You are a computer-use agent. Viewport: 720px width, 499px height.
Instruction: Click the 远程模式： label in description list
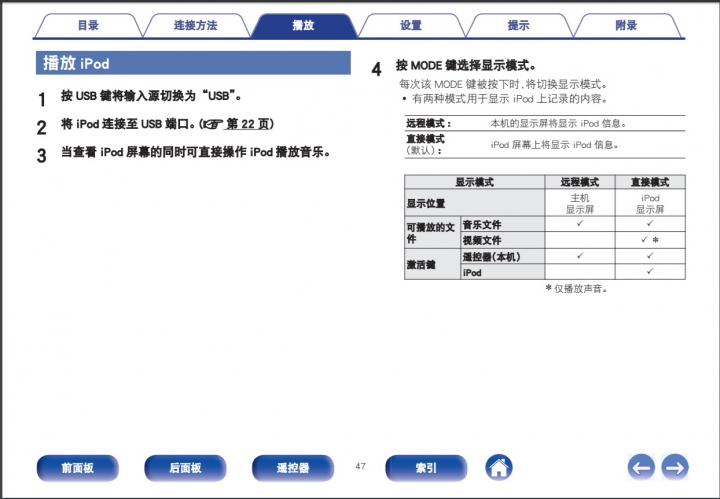coord(429,123)
